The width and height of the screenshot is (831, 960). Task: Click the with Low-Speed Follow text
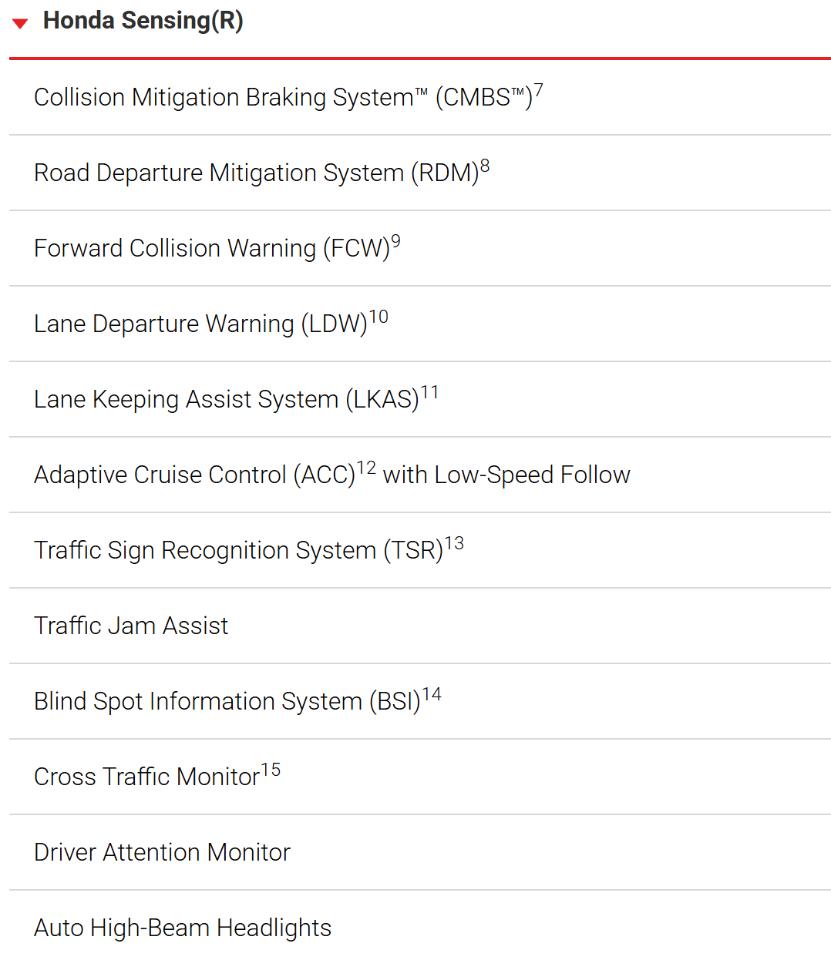(506, 475)
